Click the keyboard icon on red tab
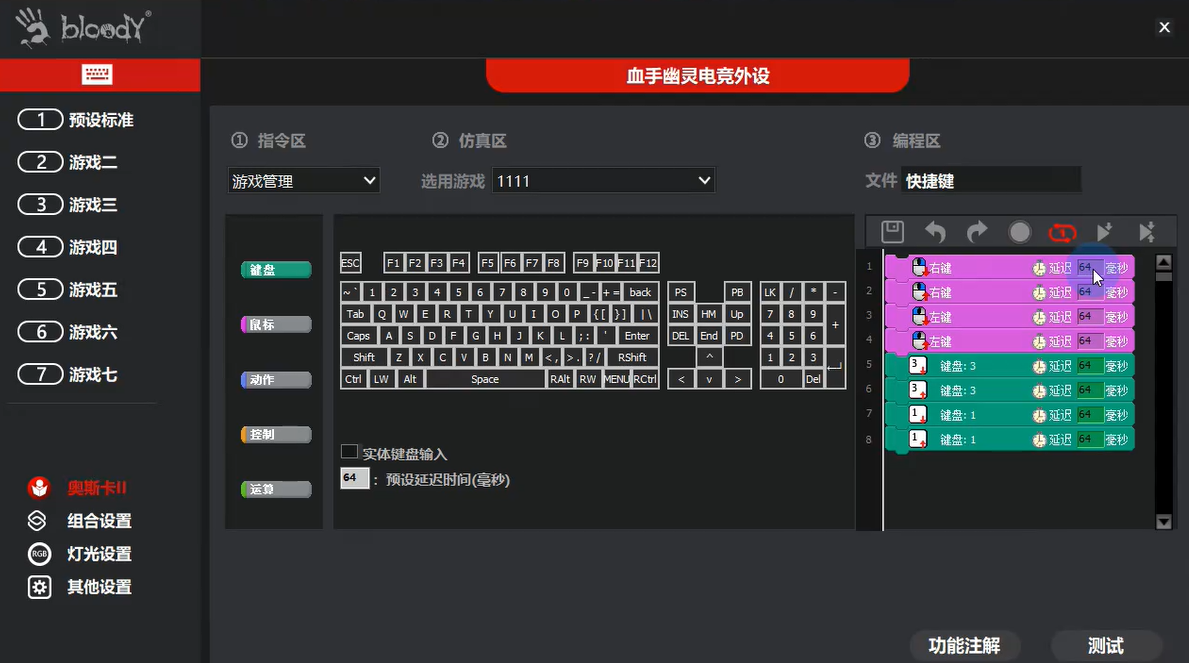The image size is (1189, 663). 97,74
